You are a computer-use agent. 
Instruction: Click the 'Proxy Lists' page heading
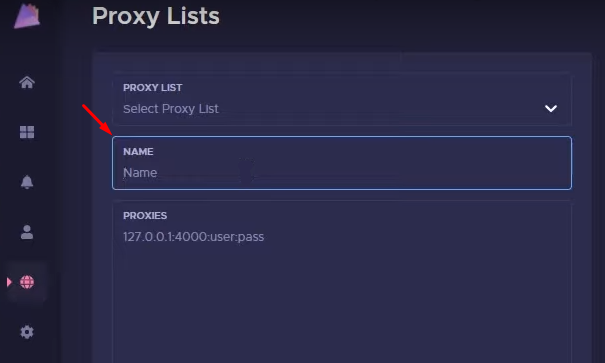click(x=155, y=16)
